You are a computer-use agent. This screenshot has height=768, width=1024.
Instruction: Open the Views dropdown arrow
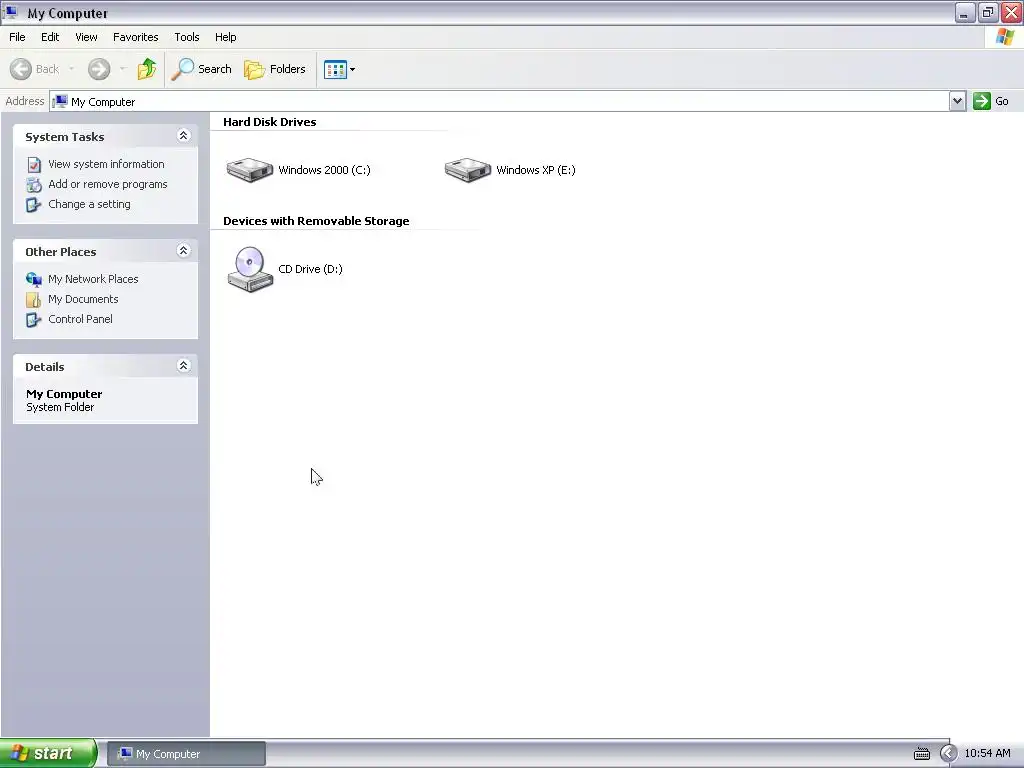coord(353,69)
